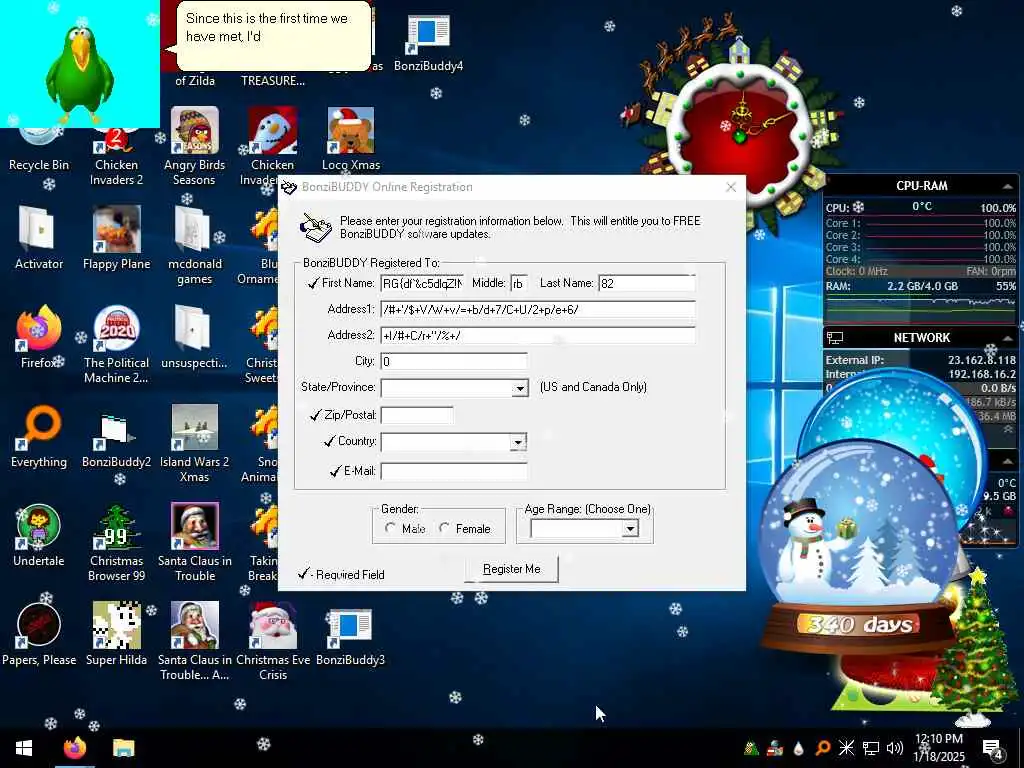Viewport: 1024px width, 768px height.
Task: Open the Everything magnifier tray icon
Action: (822, 748)
